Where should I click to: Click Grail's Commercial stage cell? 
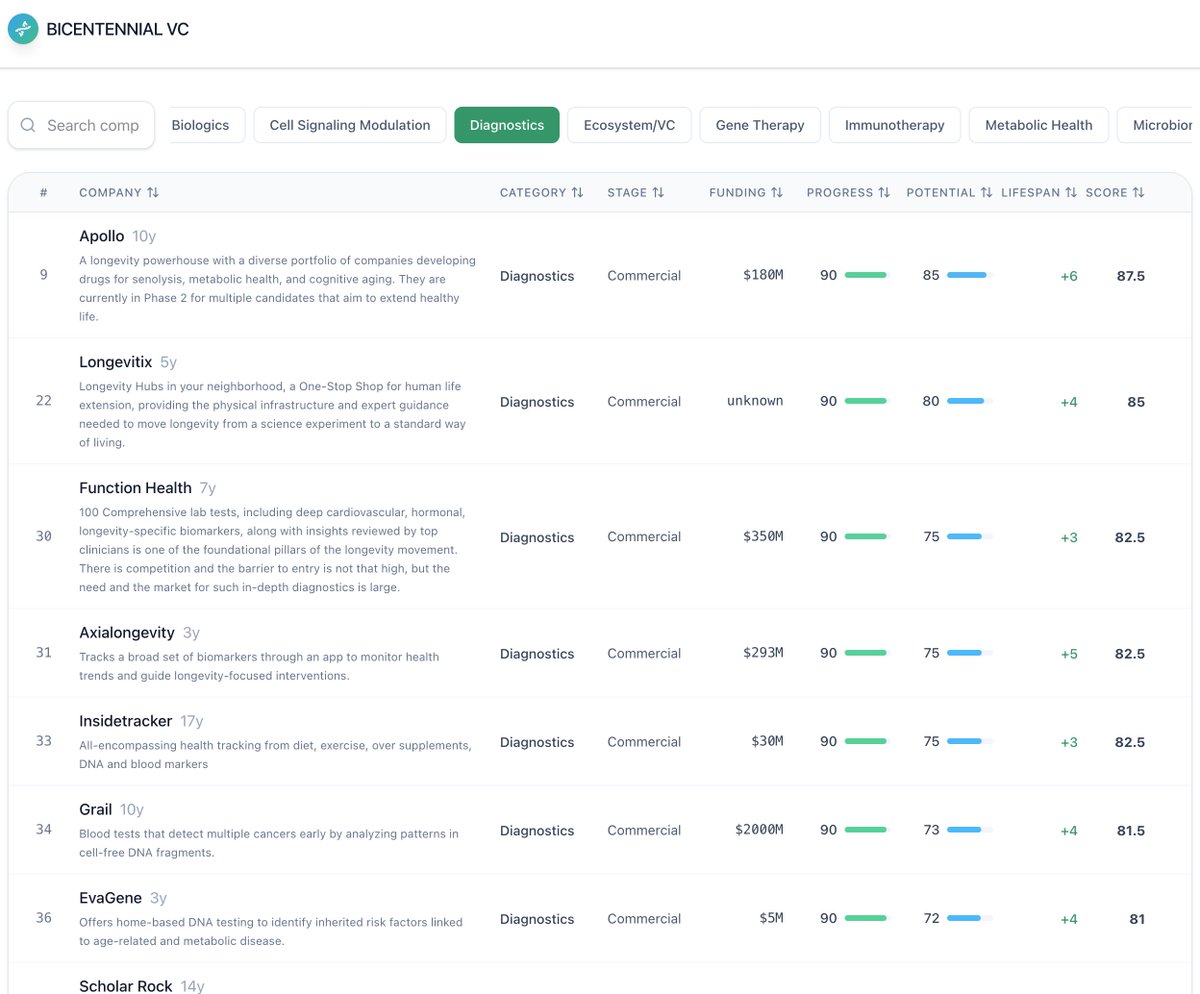point(644,830)
